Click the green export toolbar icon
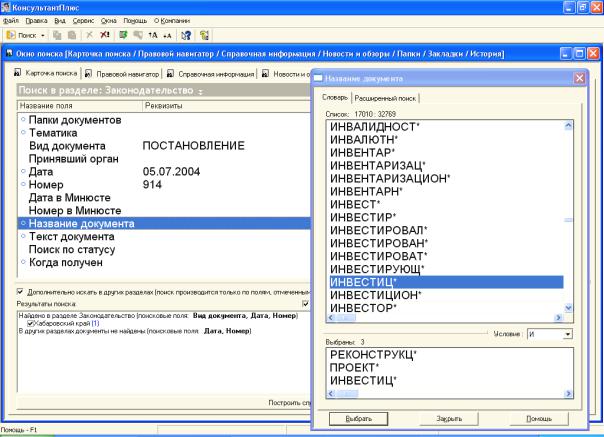The height and width of the screenshot is (437, 604). [123, 35]
